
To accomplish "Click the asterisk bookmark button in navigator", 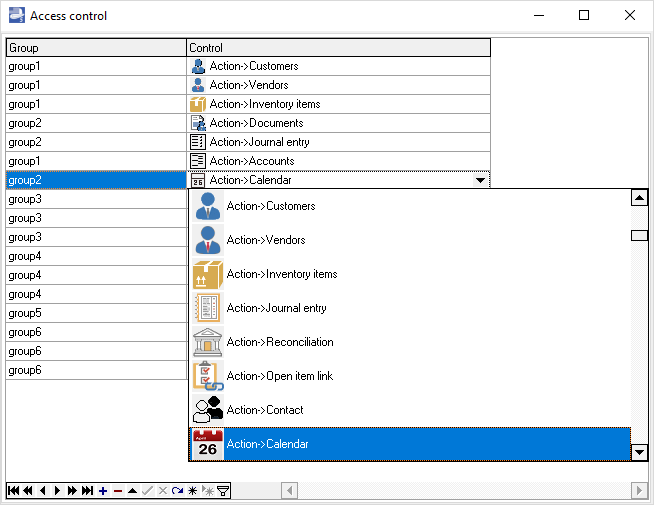I will point(192,491).
